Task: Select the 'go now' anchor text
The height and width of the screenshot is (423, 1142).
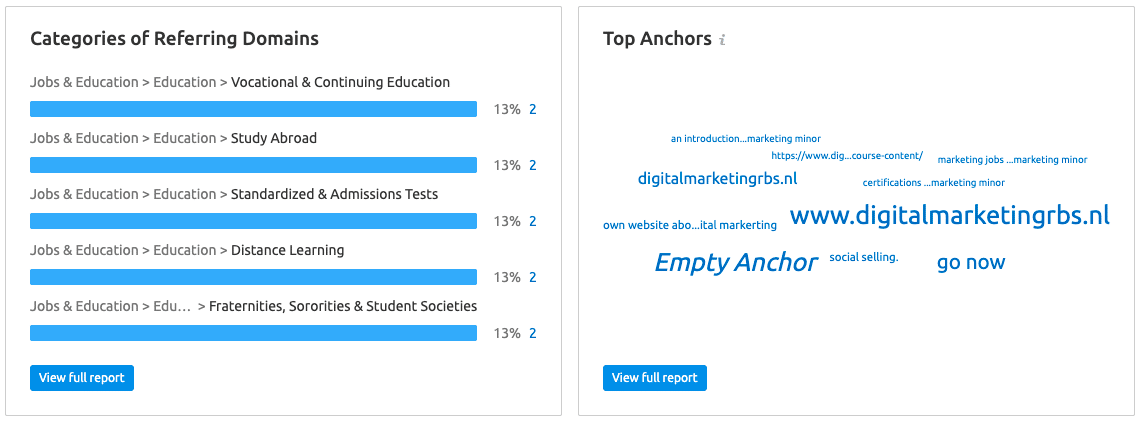Action: click(x=971, y=262)
